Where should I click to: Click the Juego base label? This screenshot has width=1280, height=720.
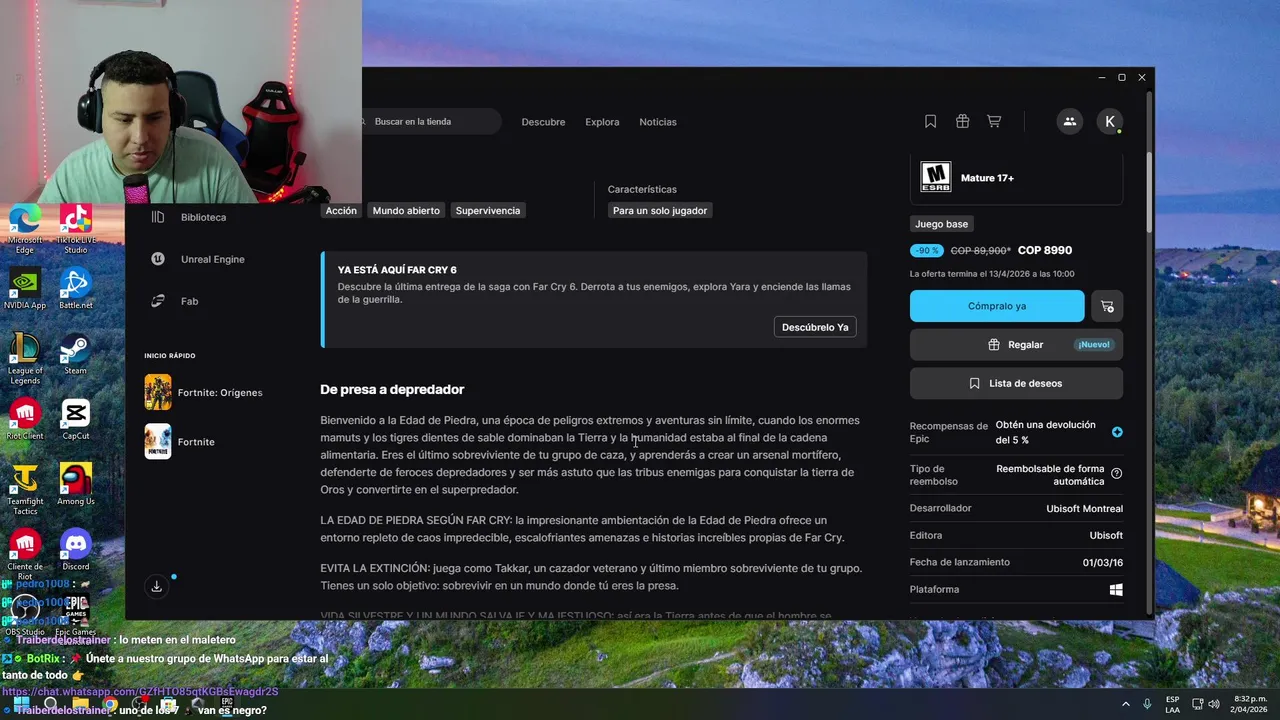[x=942, y=224]
